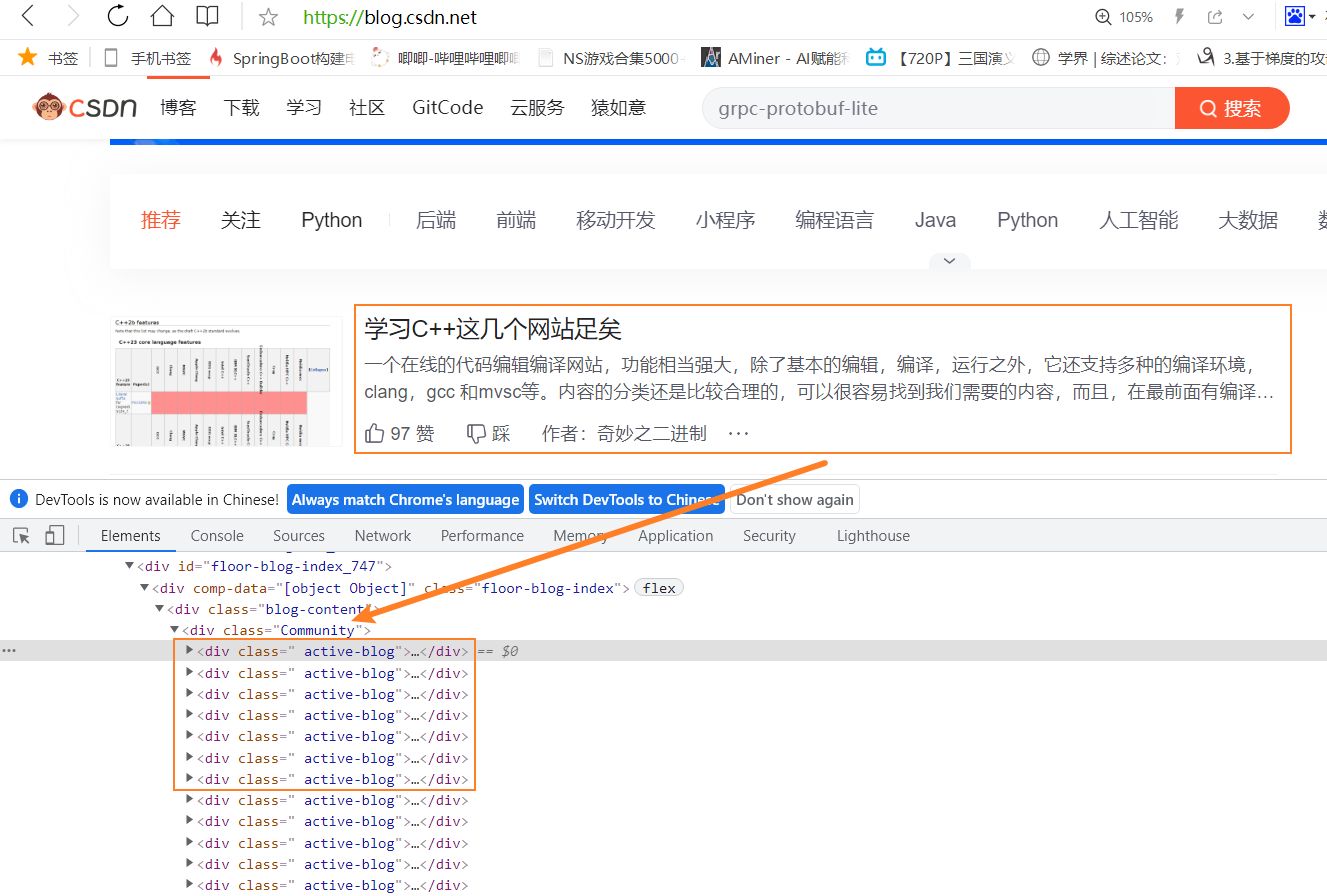This screenshot has width=1327, height=896.
Task: Select the 人工智能 category tab
Action: [x=1139, y=220]
